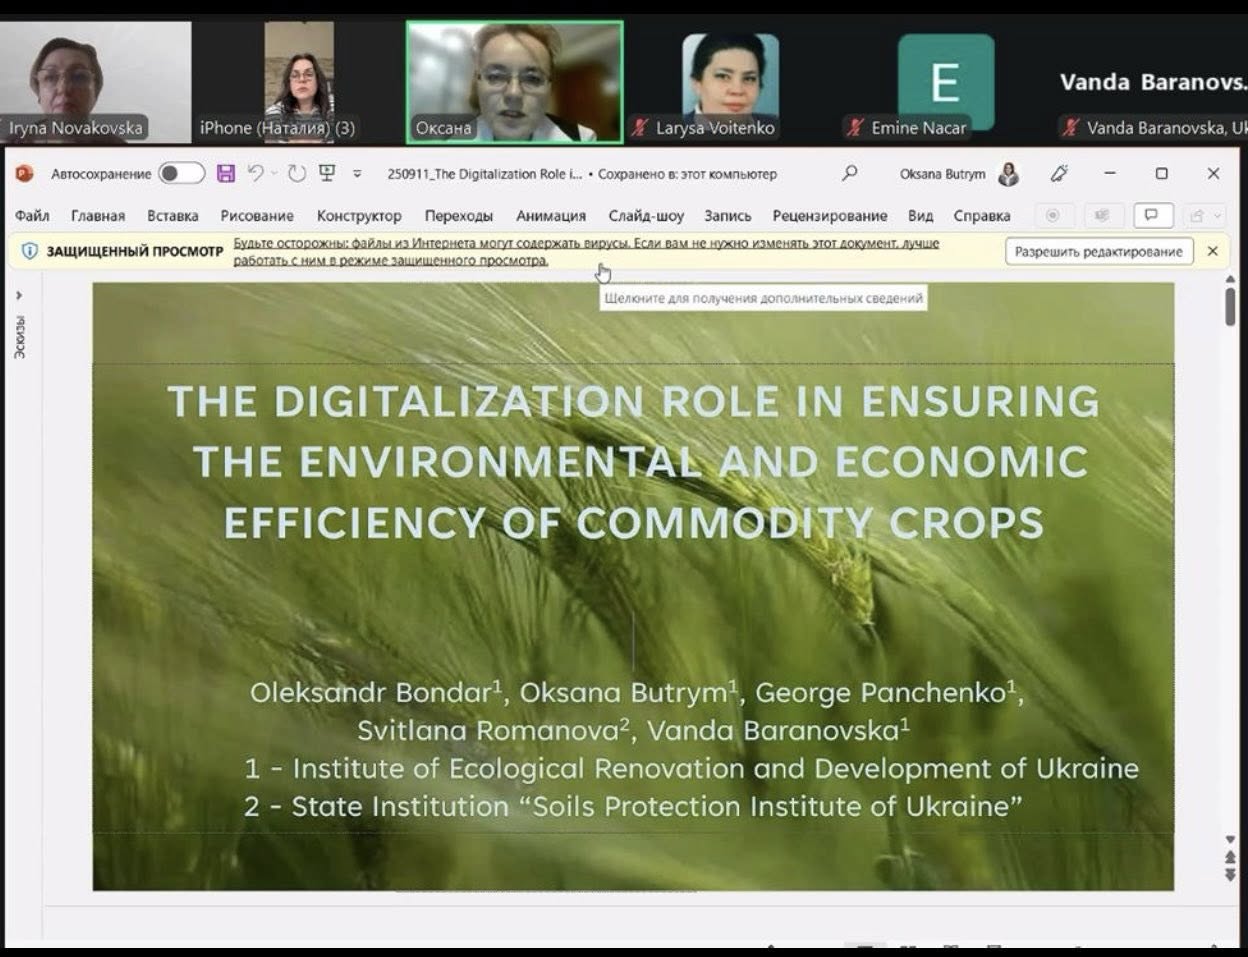Click the Undo arrow icon
The height and width of the screenshot is (957, 1248).
coord(256,174)
